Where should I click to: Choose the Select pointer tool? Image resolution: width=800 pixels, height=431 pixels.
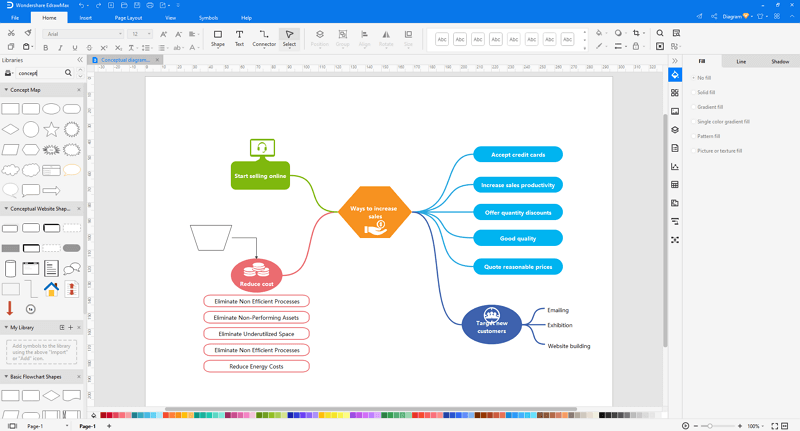click(289, 38)
